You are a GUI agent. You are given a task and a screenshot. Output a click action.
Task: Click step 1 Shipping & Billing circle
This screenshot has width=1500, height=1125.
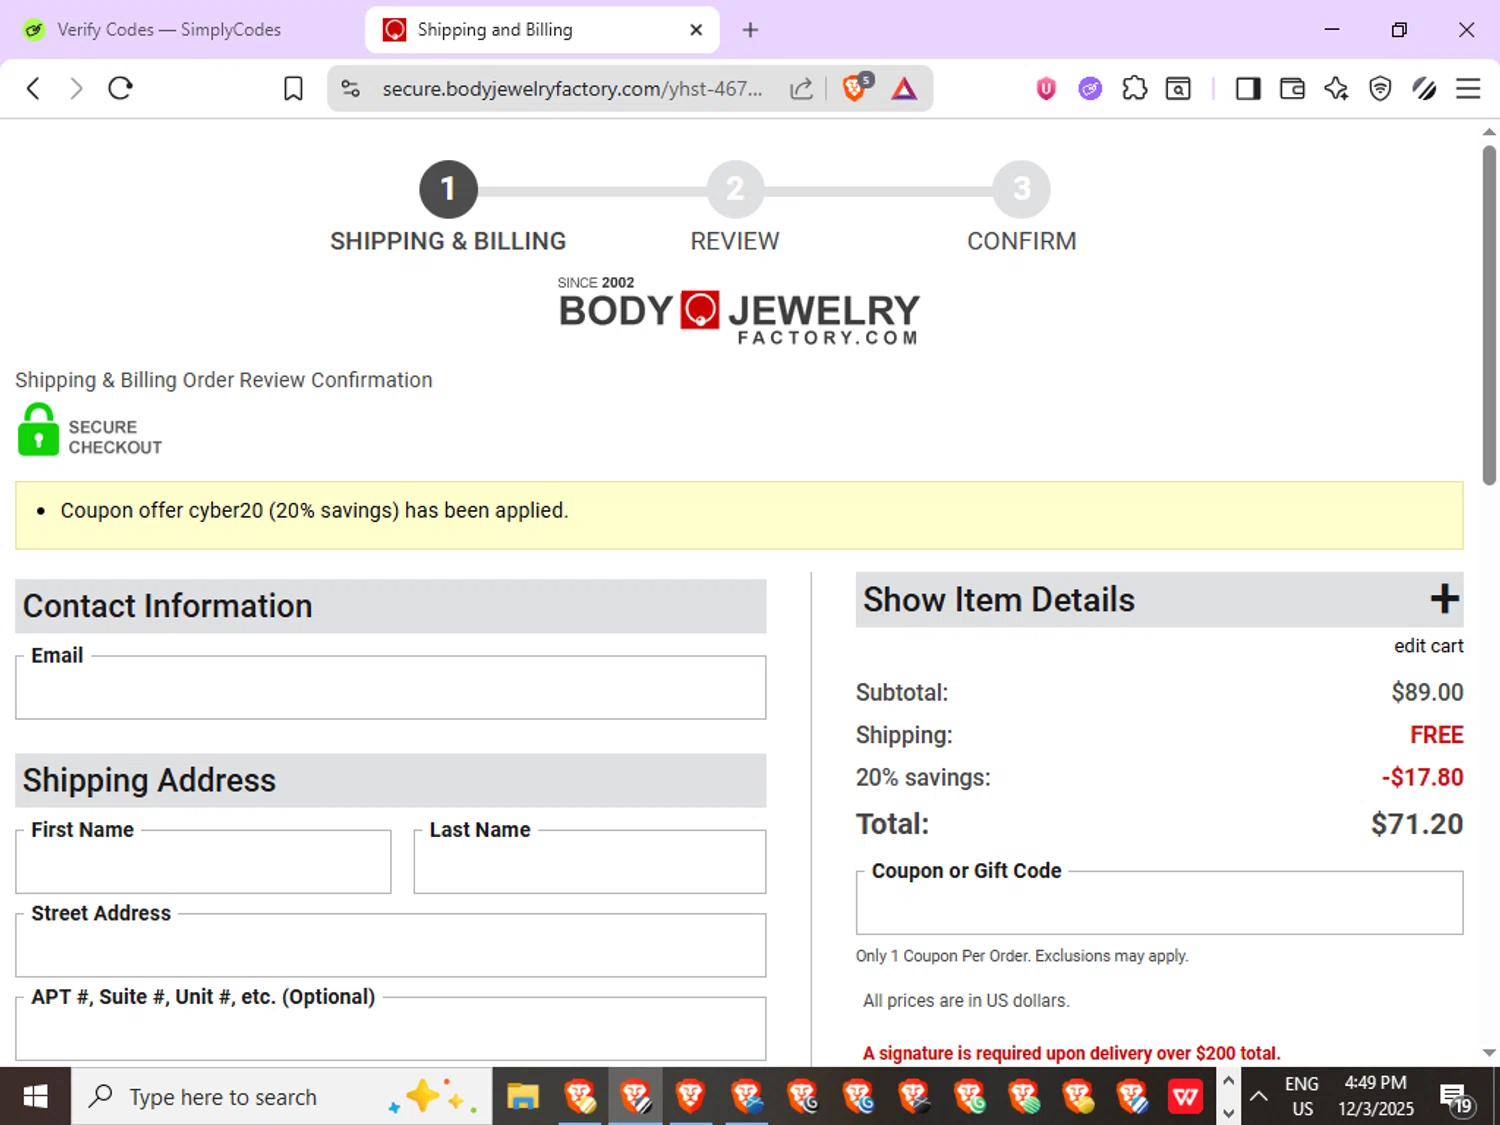tap(448, 189)
